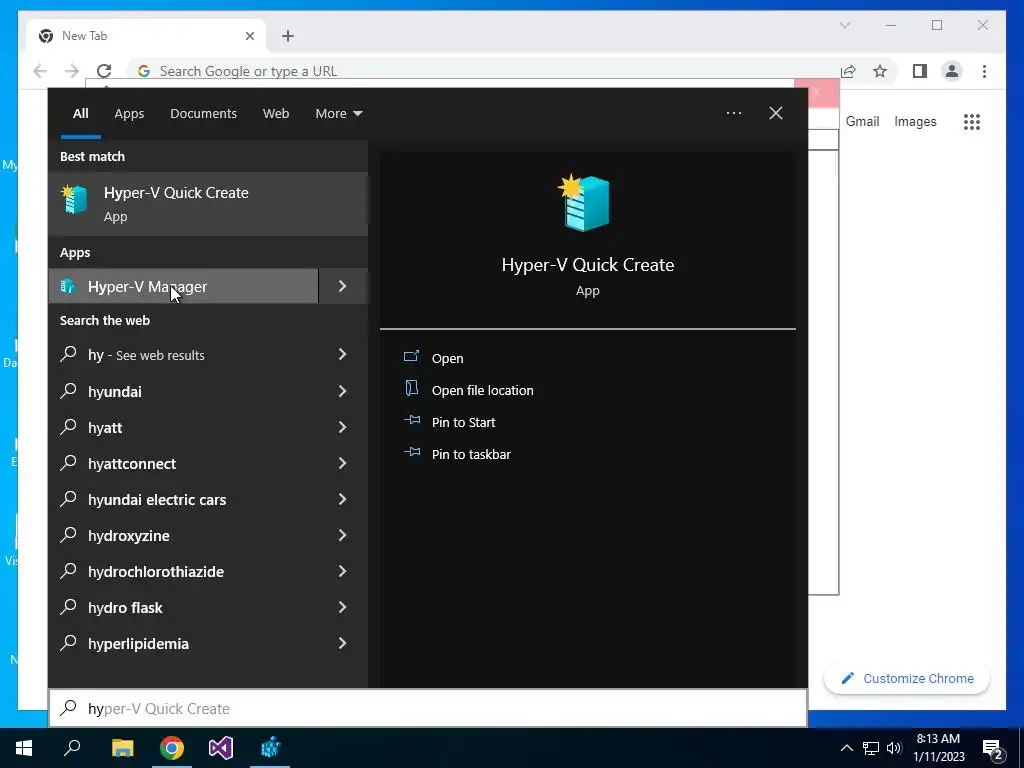
Task: Open the notification center icon
Action: [x=993, y=748]
